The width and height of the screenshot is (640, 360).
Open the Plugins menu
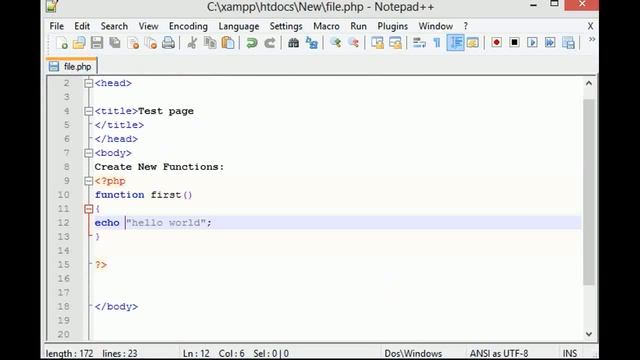pyautogui.click(x=392, y=26)
